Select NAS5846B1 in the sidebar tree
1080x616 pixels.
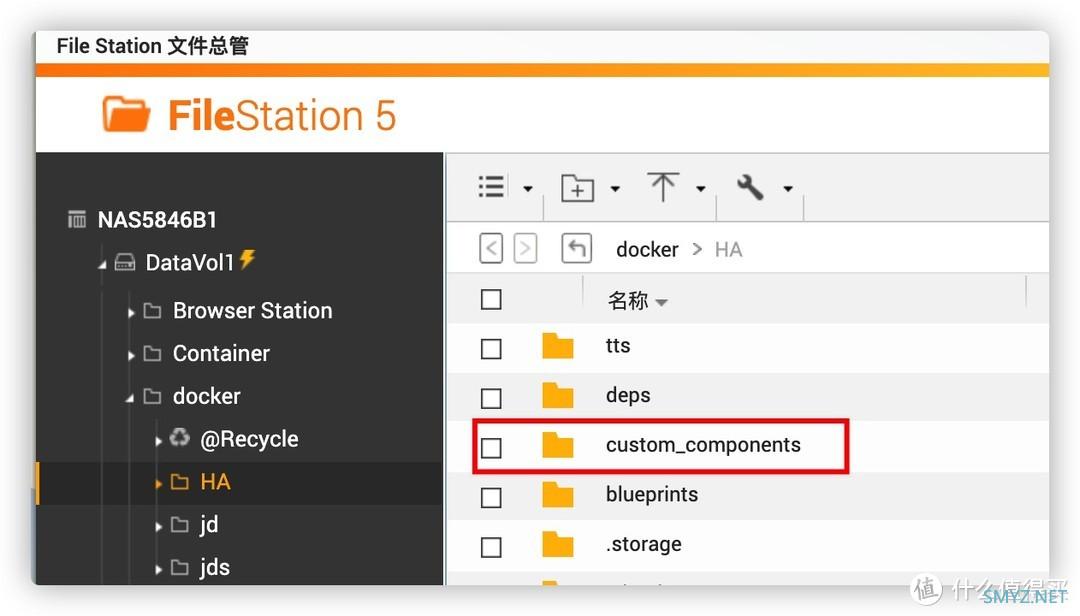157,220
